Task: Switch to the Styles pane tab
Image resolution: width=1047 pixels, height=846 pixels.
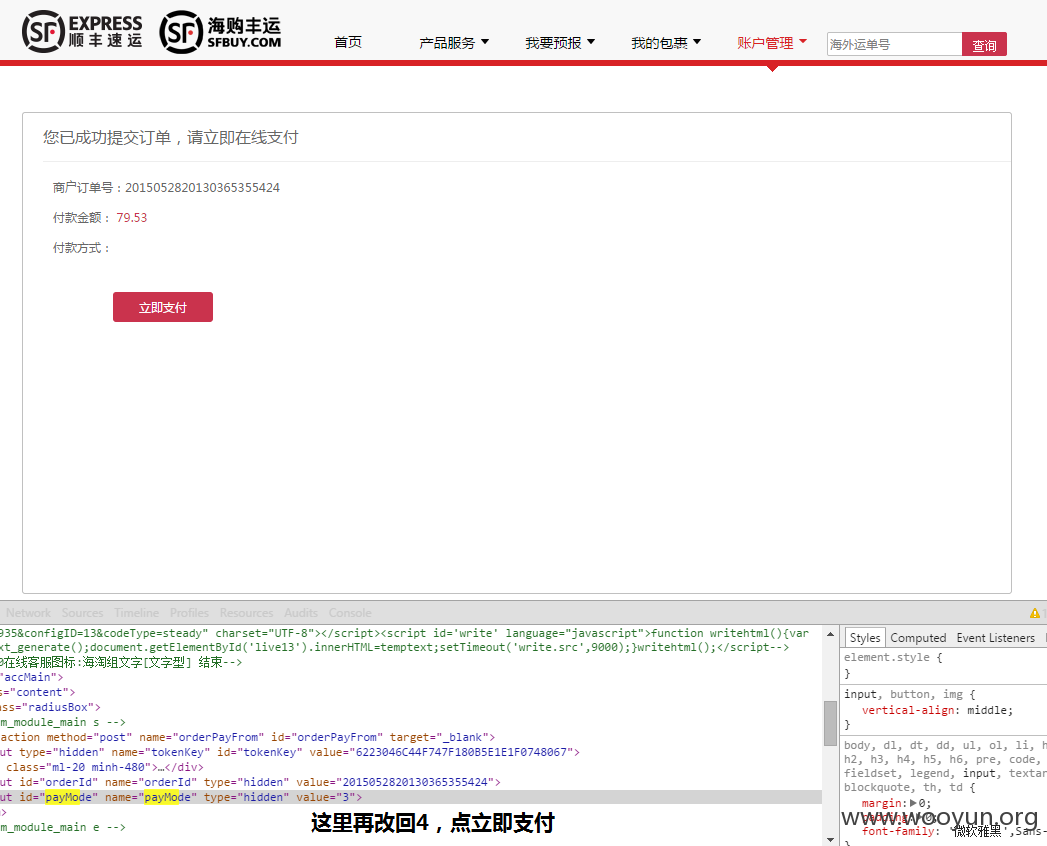Action: click(x=865, y=638)
